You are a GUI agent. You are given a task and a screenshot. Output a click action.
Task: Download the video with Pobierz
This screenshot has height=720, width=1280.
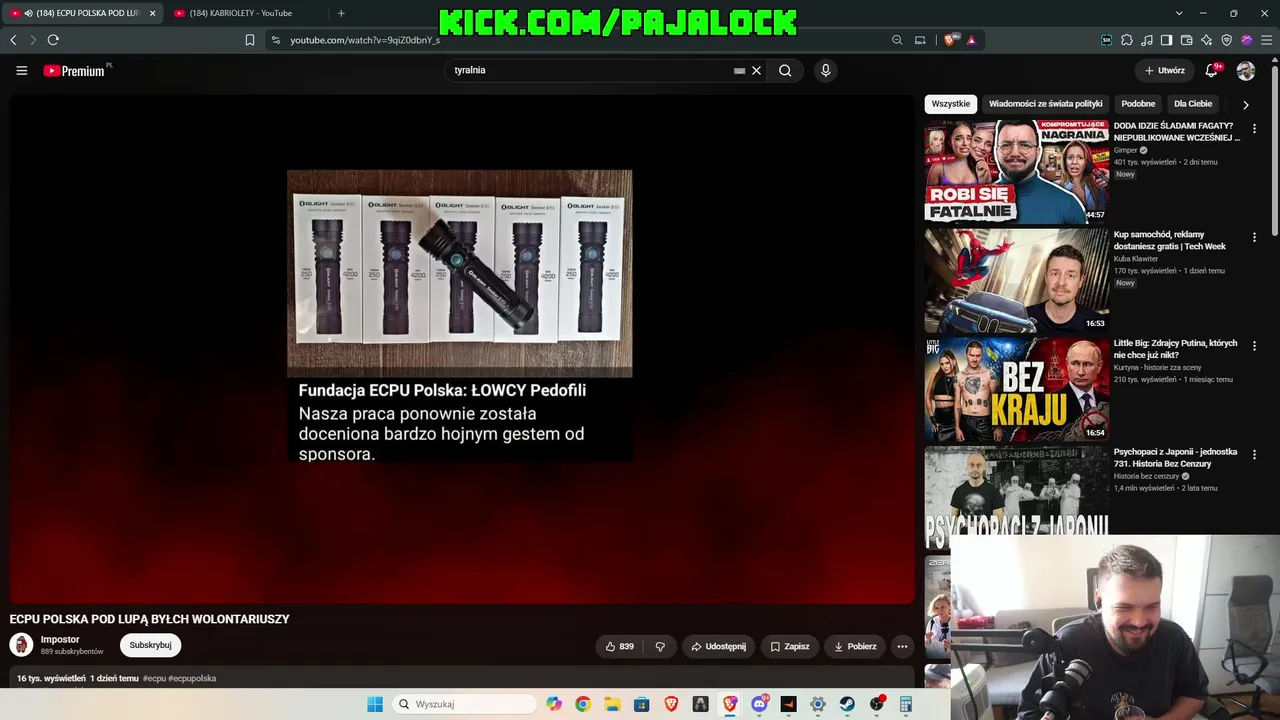[856, 646]
